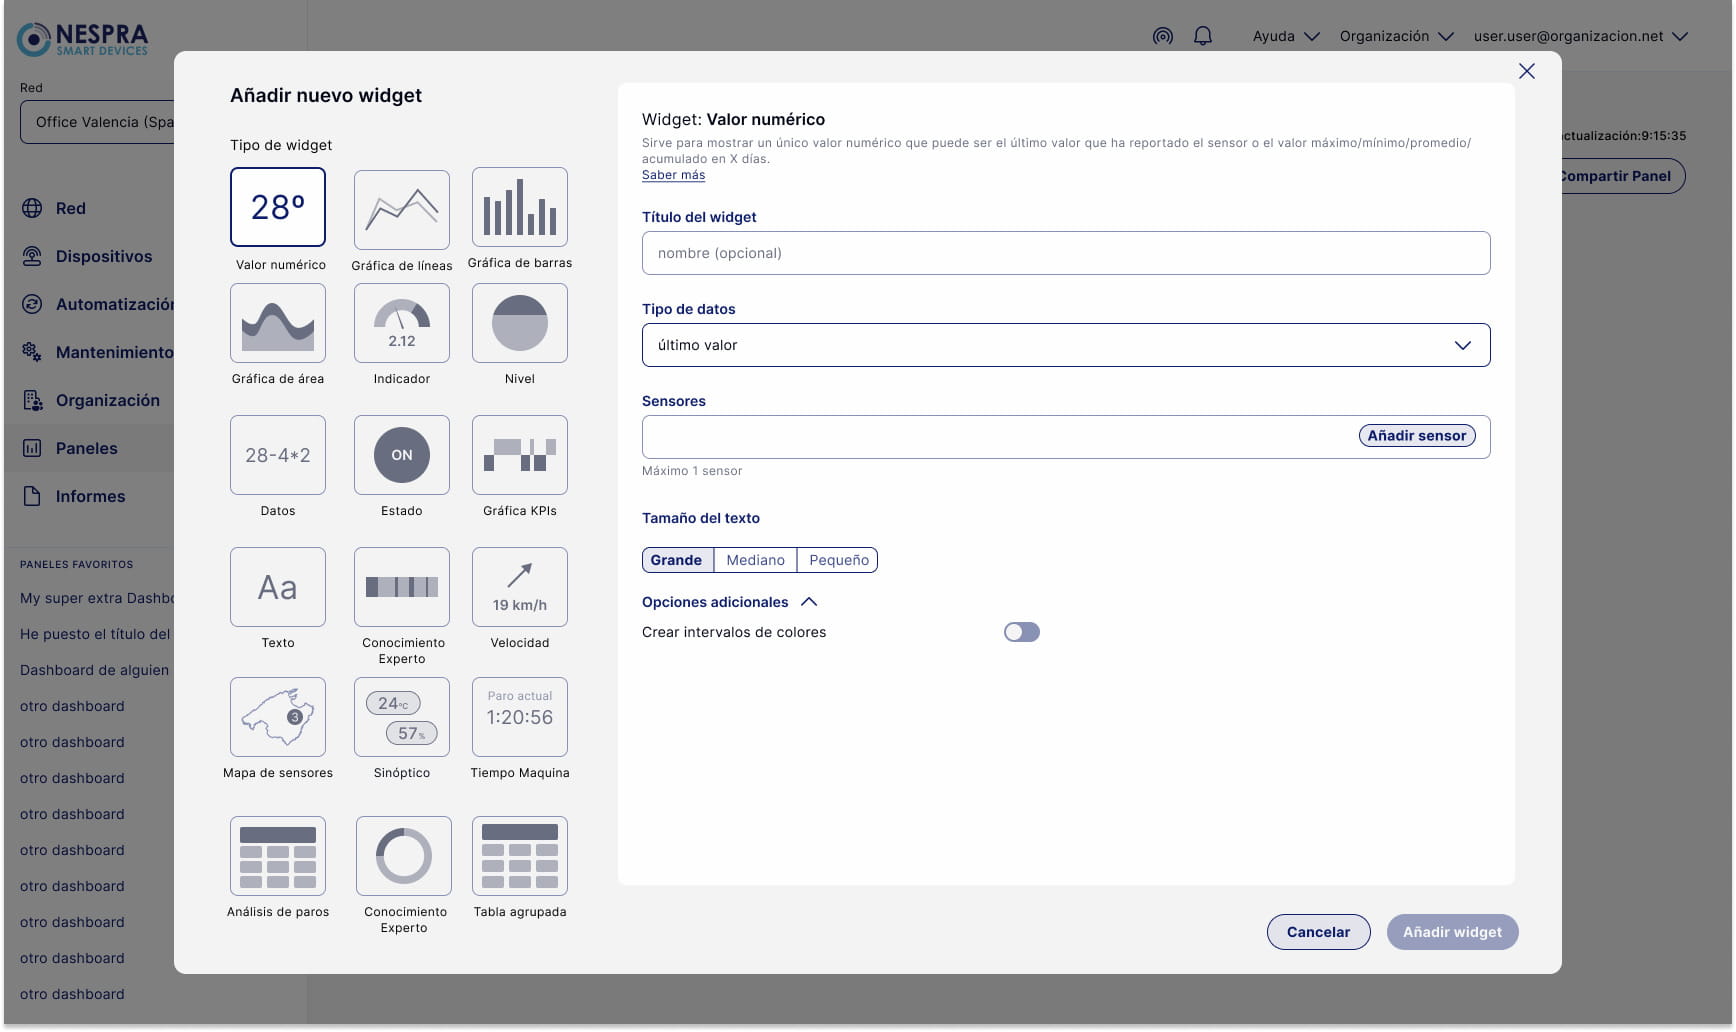The image size is (1736, 1032).
Task: Open the Tipo de datos dropdown
Action: [x=1065, y=345]
